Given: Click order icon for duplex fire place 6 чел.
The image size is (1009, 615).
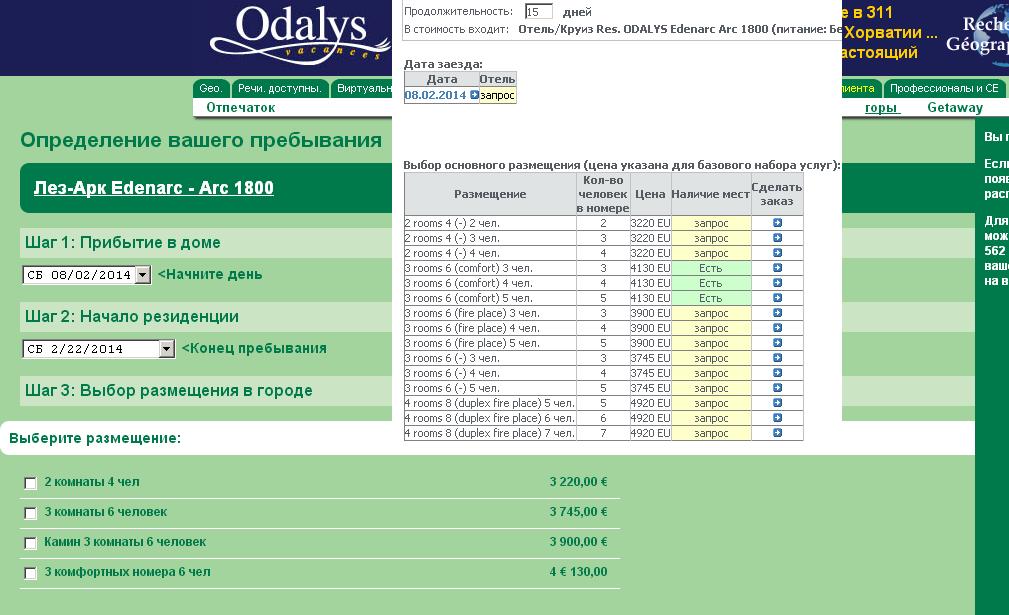Looking at the screenshot, I should click(x=777, y=418).
